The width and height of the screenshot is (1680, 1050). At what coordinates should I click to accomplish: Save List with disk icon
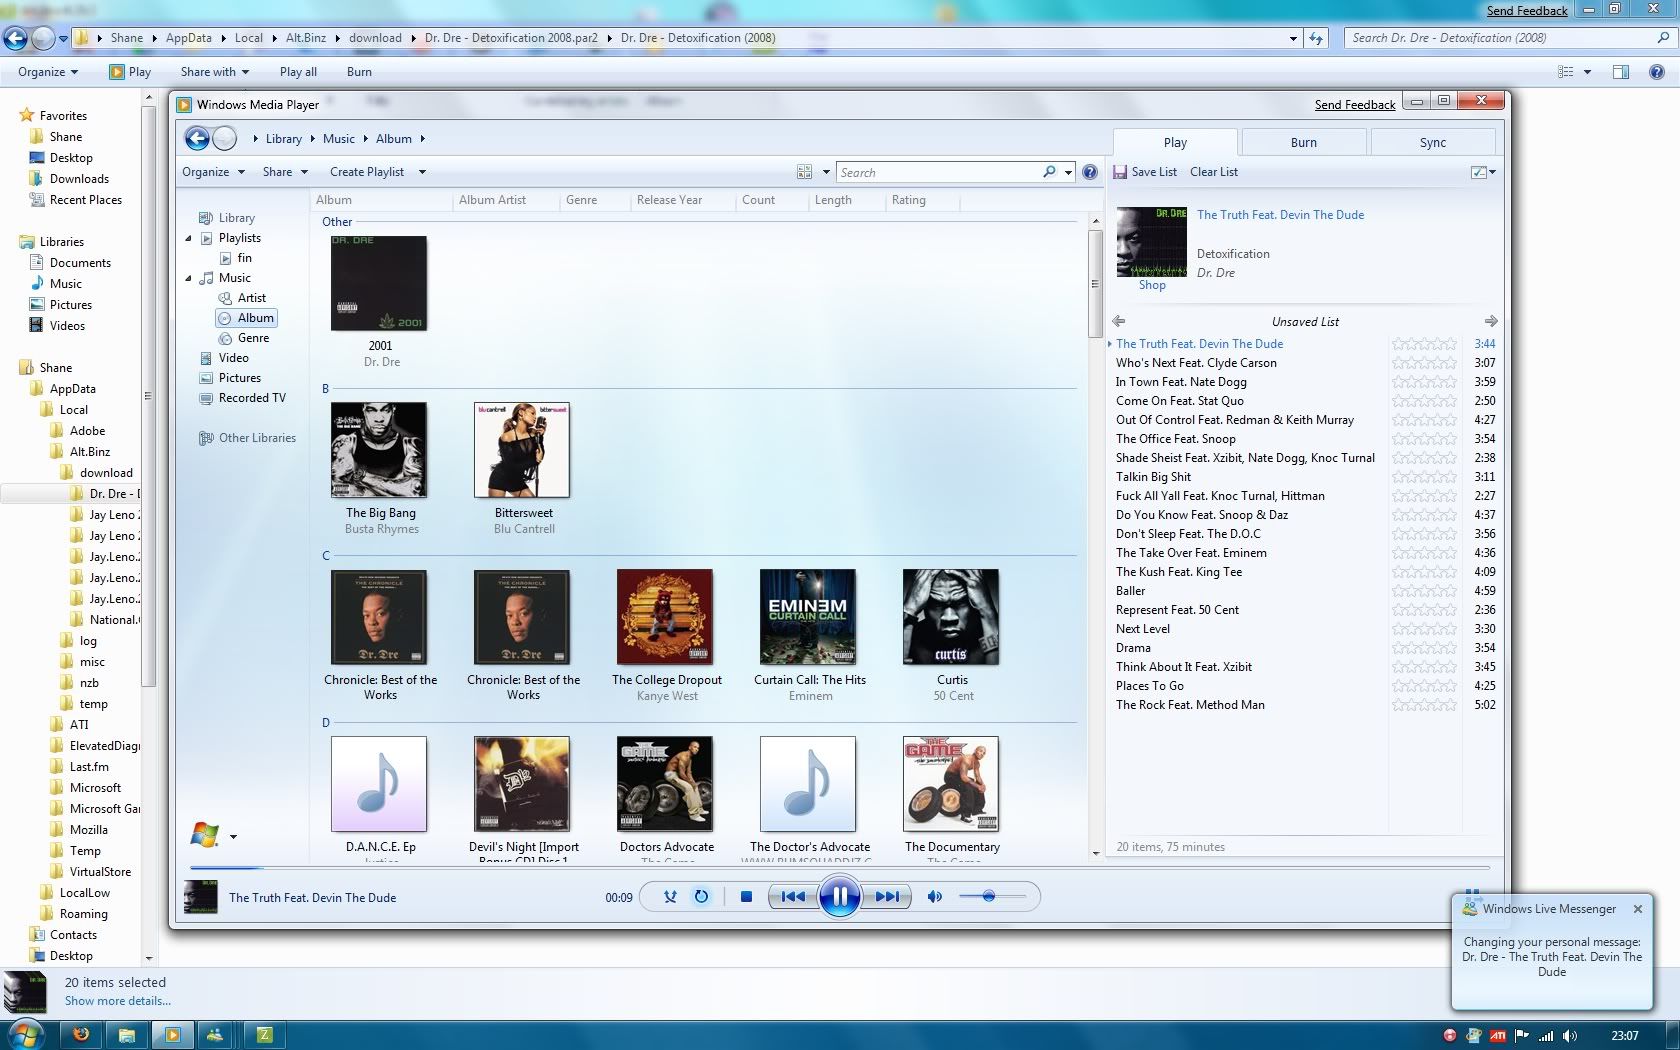tap(1145, 172)
